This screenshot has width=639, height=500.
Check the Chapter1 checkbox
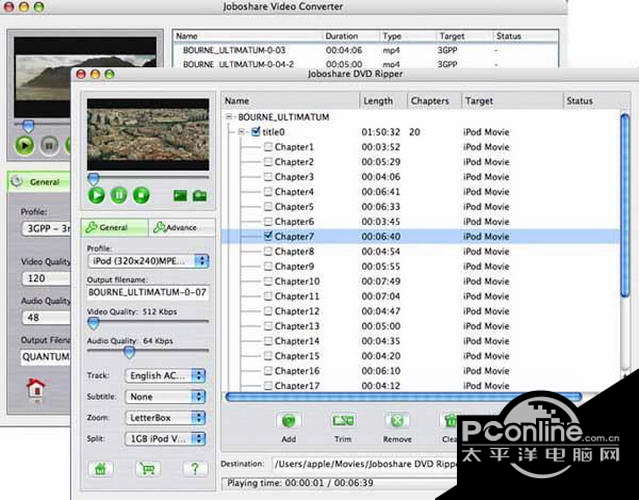click(x=268, y=147)
